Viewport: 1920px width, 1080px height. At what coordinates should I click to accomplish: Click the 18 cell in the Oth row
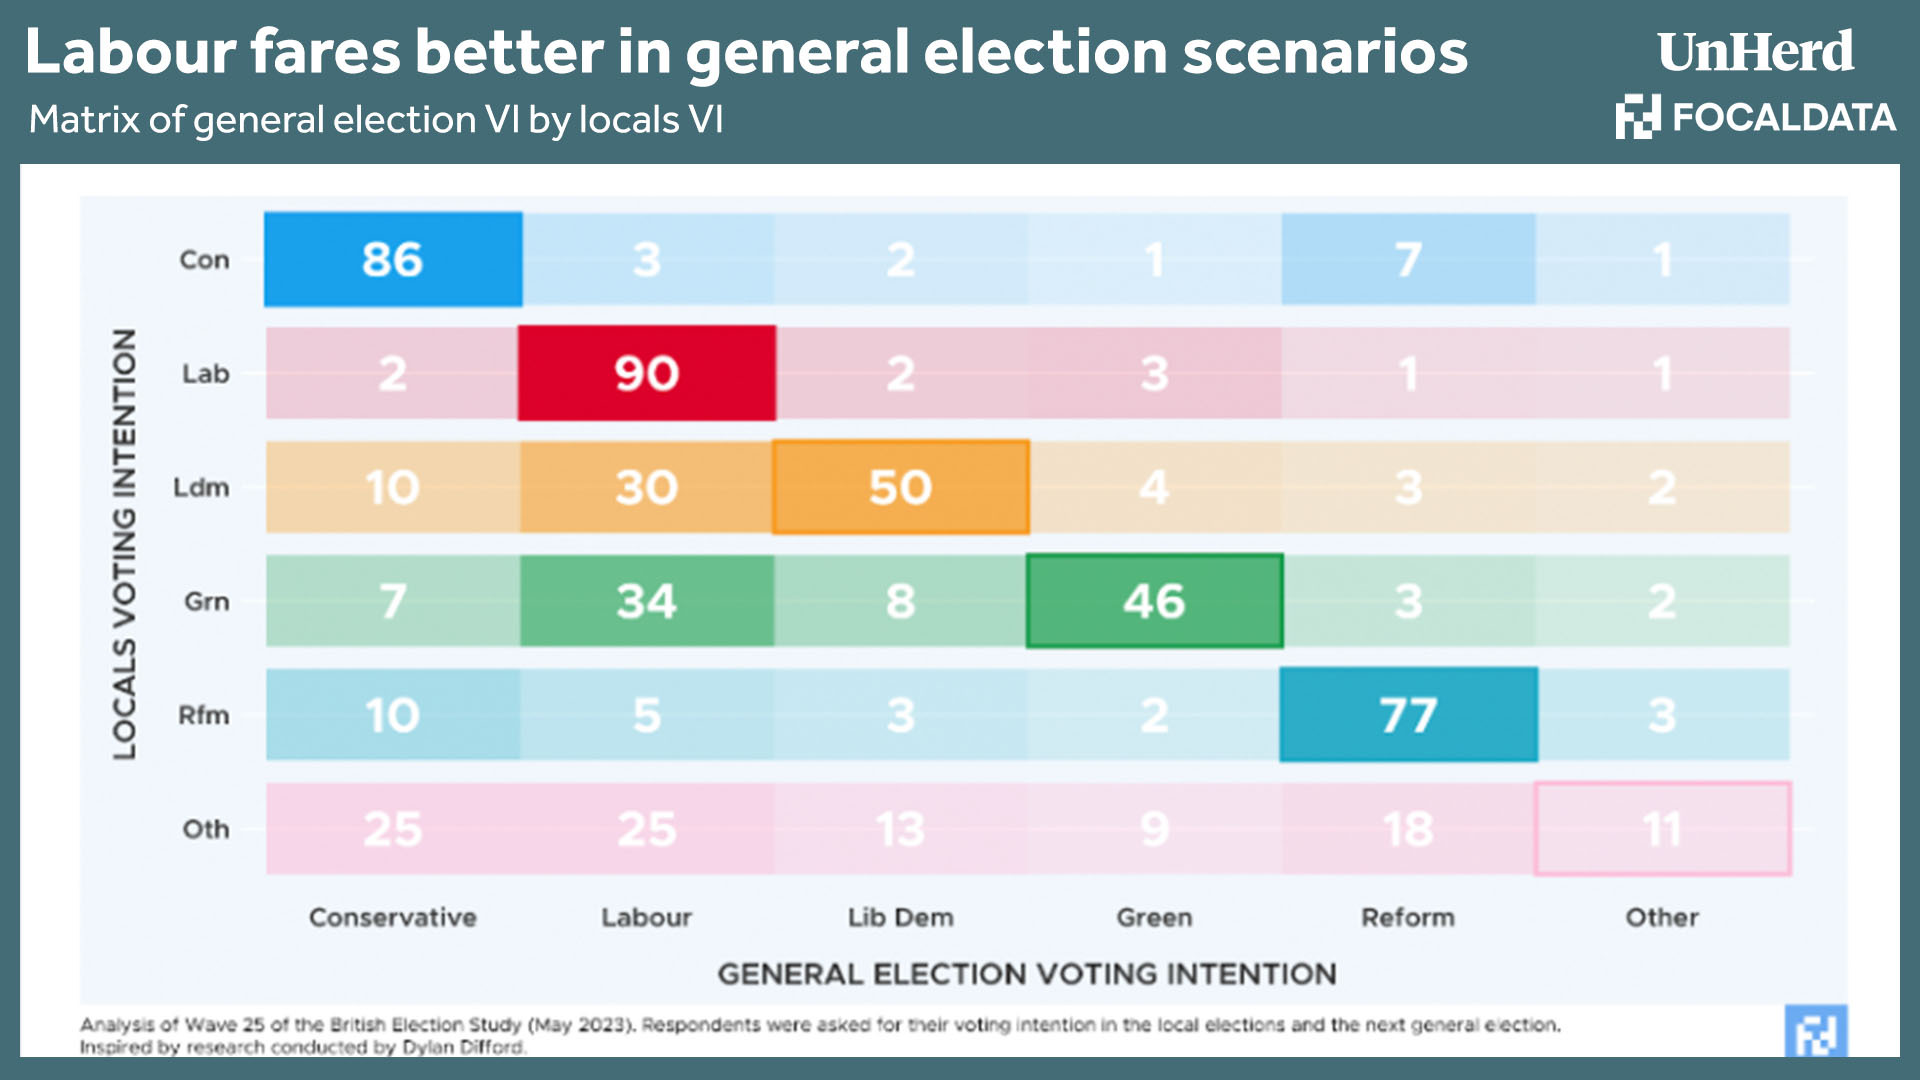coord(1408,829)
